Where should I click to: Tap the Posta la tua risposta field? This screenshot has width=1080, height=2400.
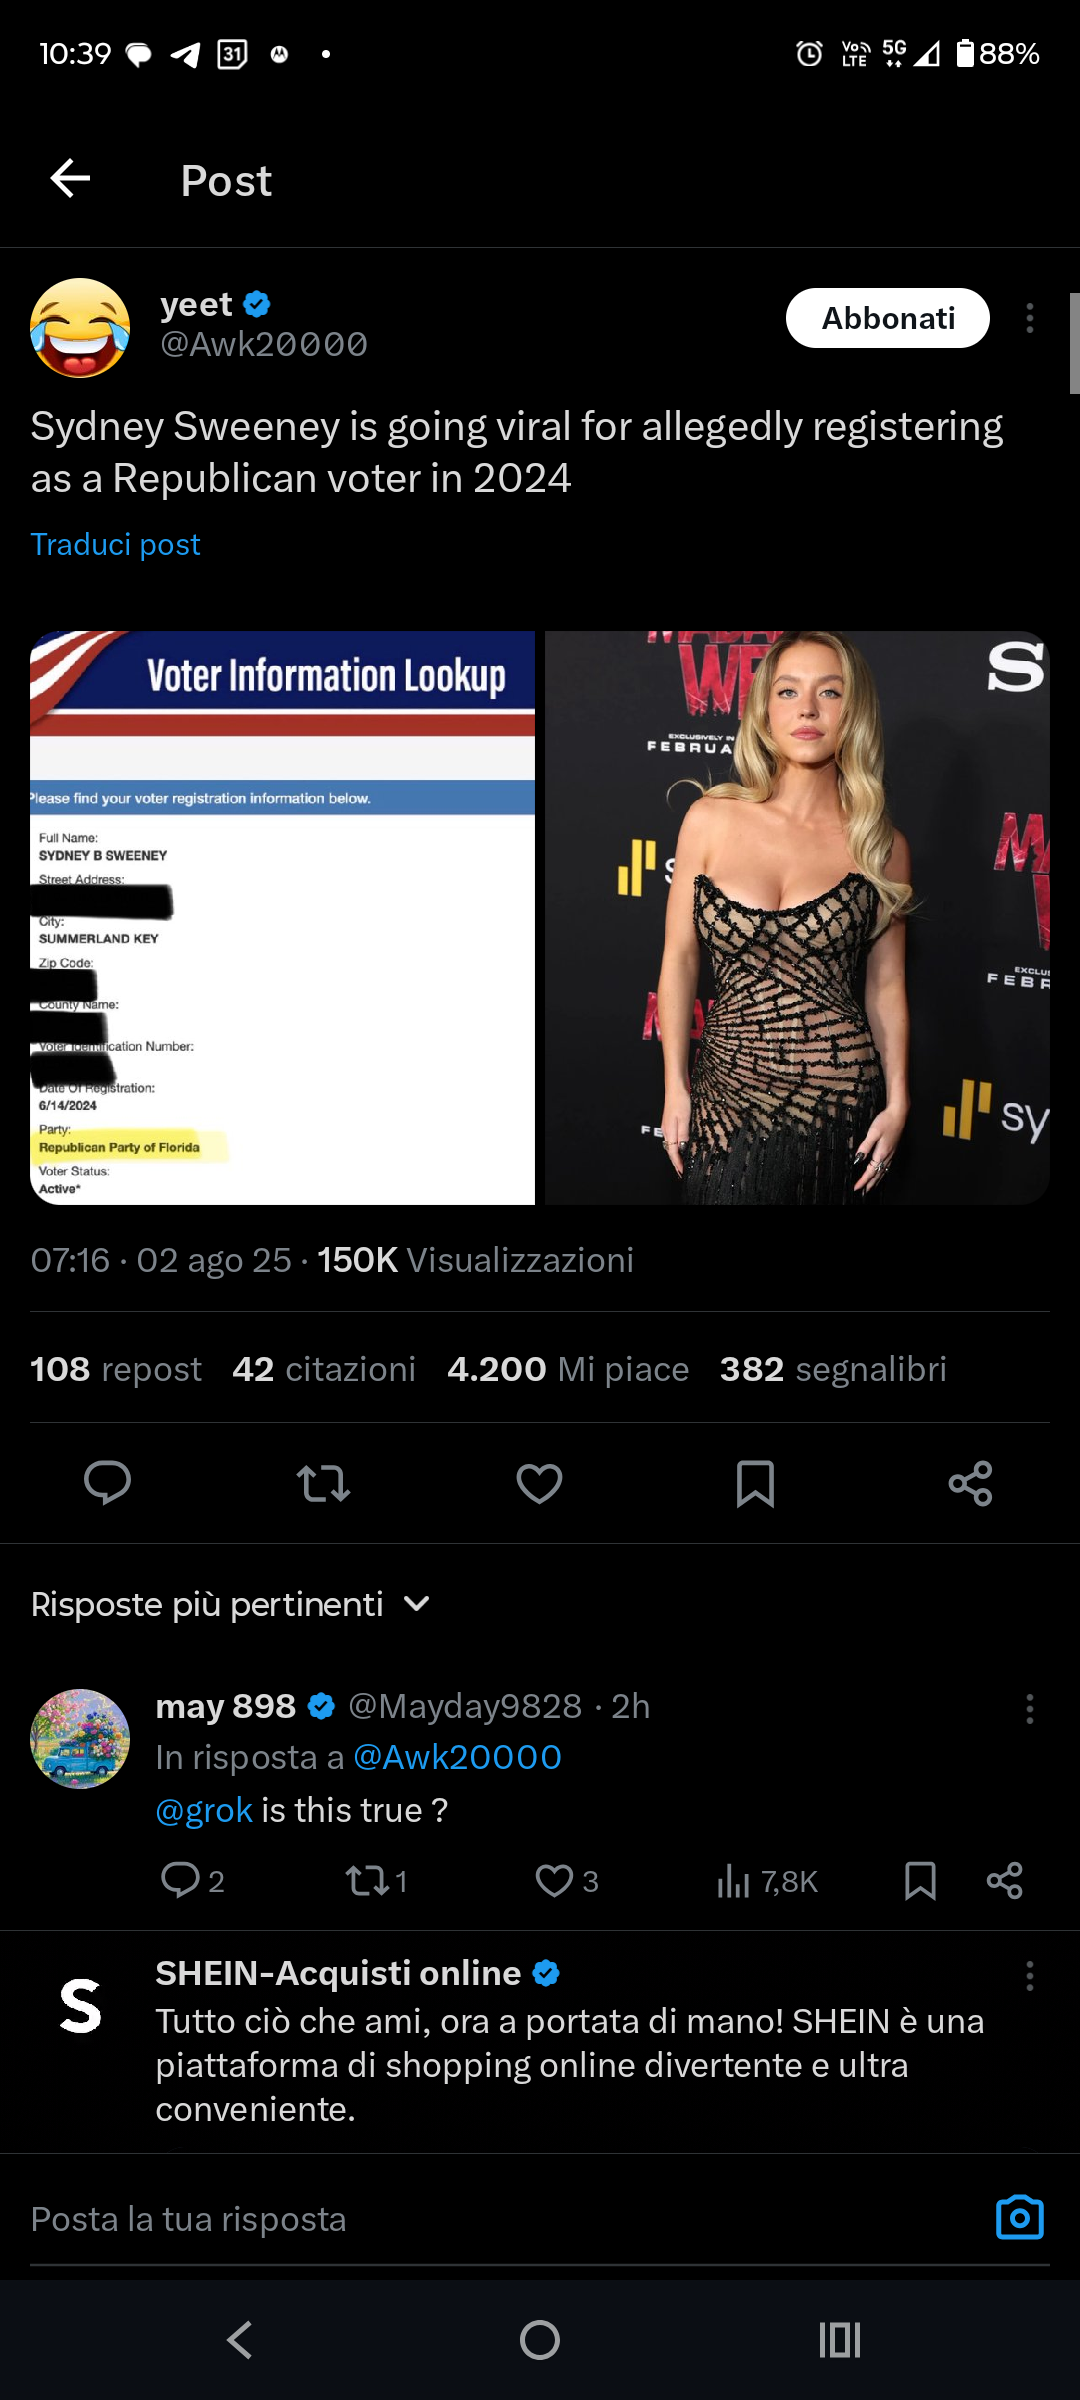500,2218
